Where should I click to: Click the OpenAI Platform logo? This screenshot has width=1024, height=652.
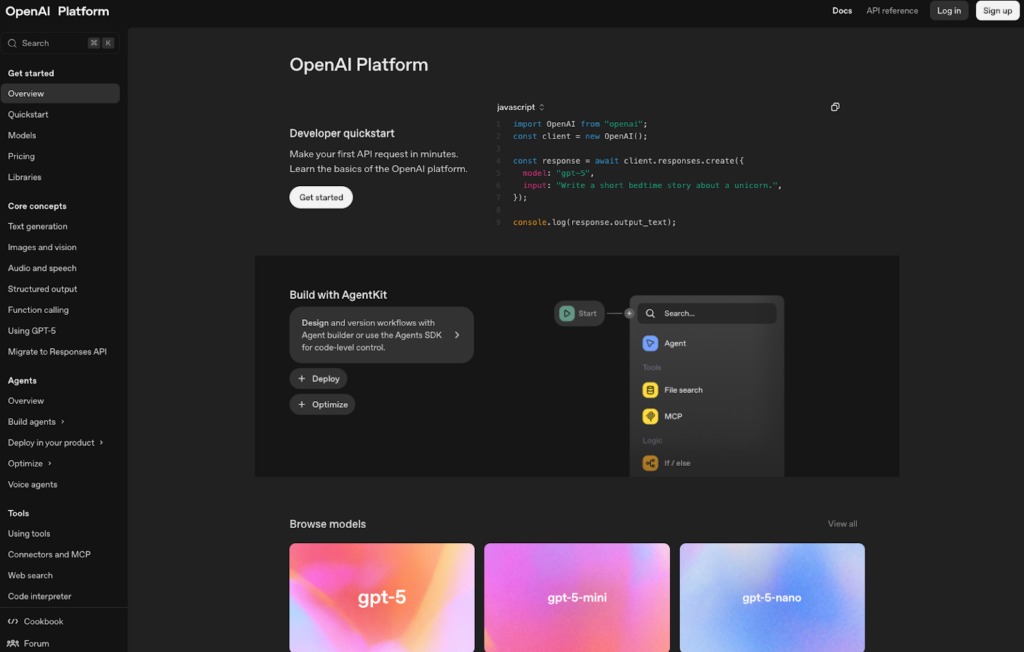coord(55,11)
